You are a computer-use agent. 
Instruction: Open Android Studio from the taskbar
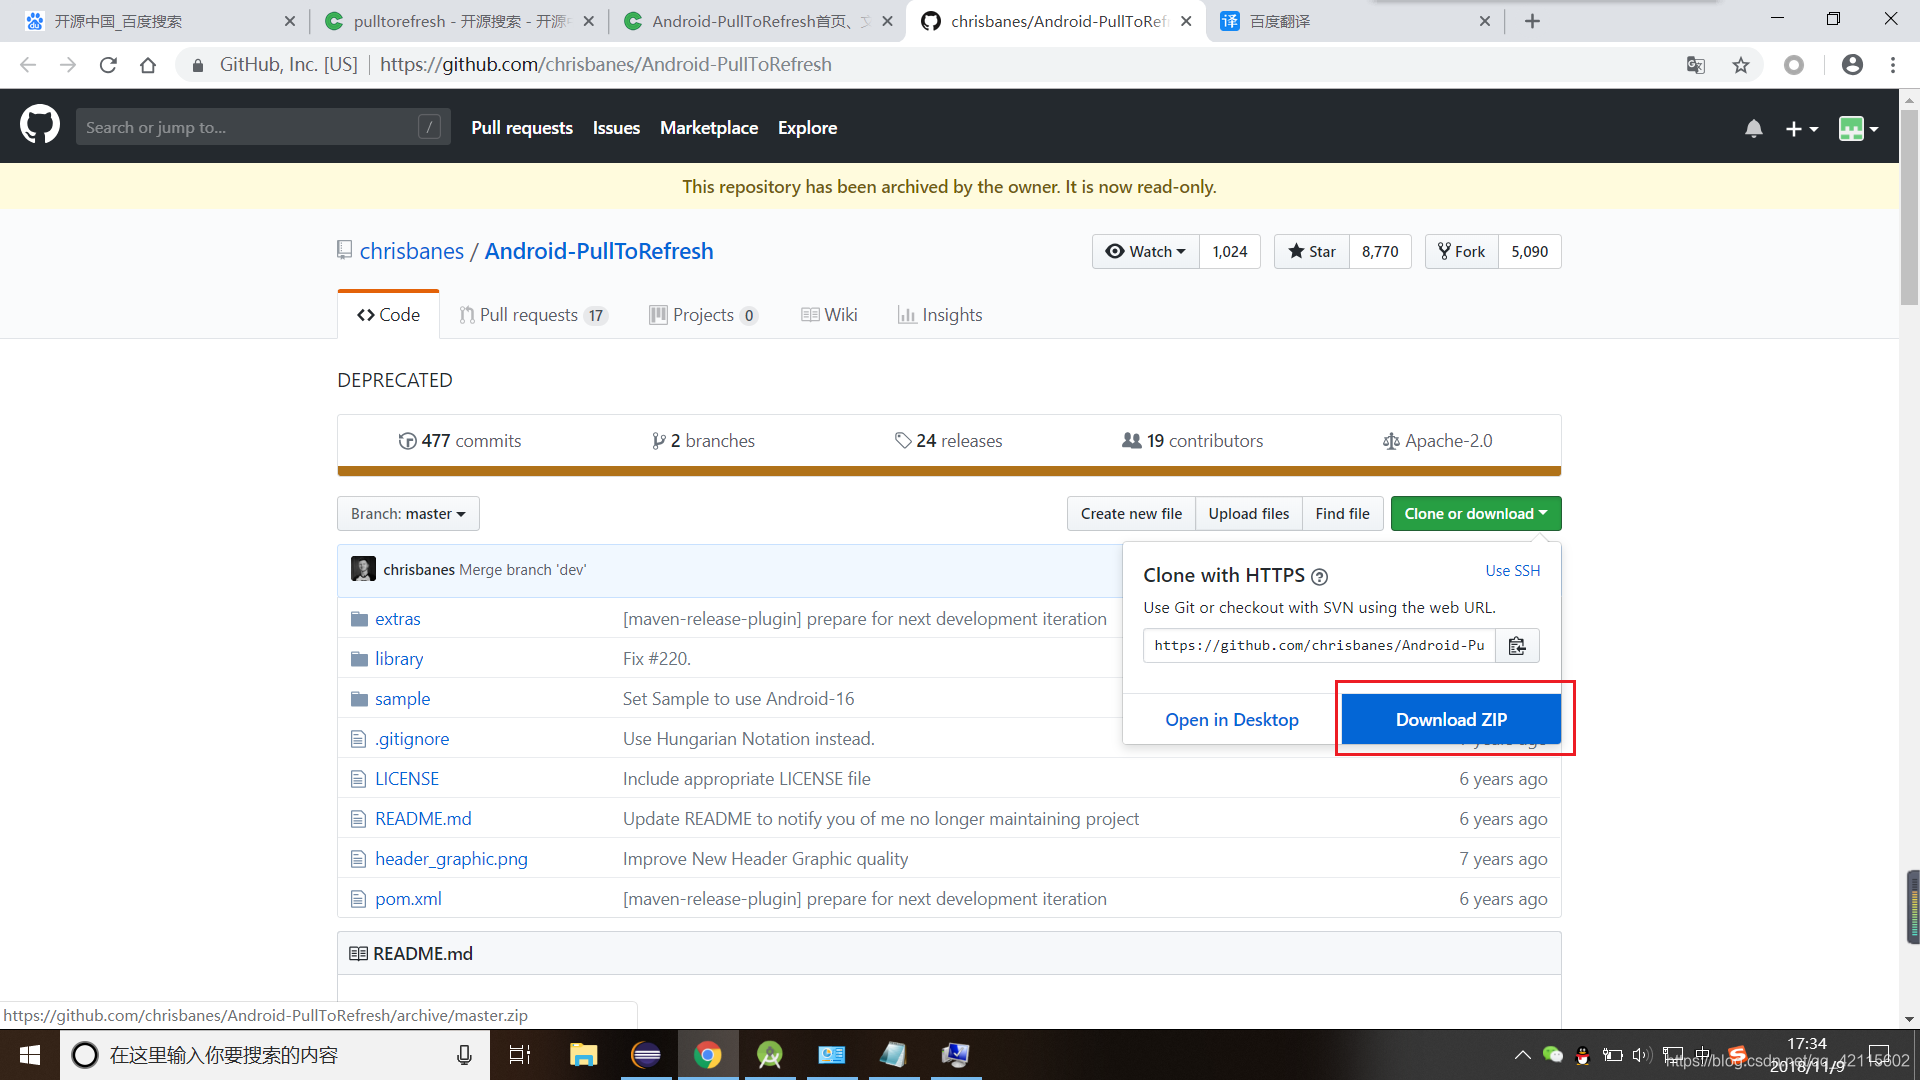770,1055
